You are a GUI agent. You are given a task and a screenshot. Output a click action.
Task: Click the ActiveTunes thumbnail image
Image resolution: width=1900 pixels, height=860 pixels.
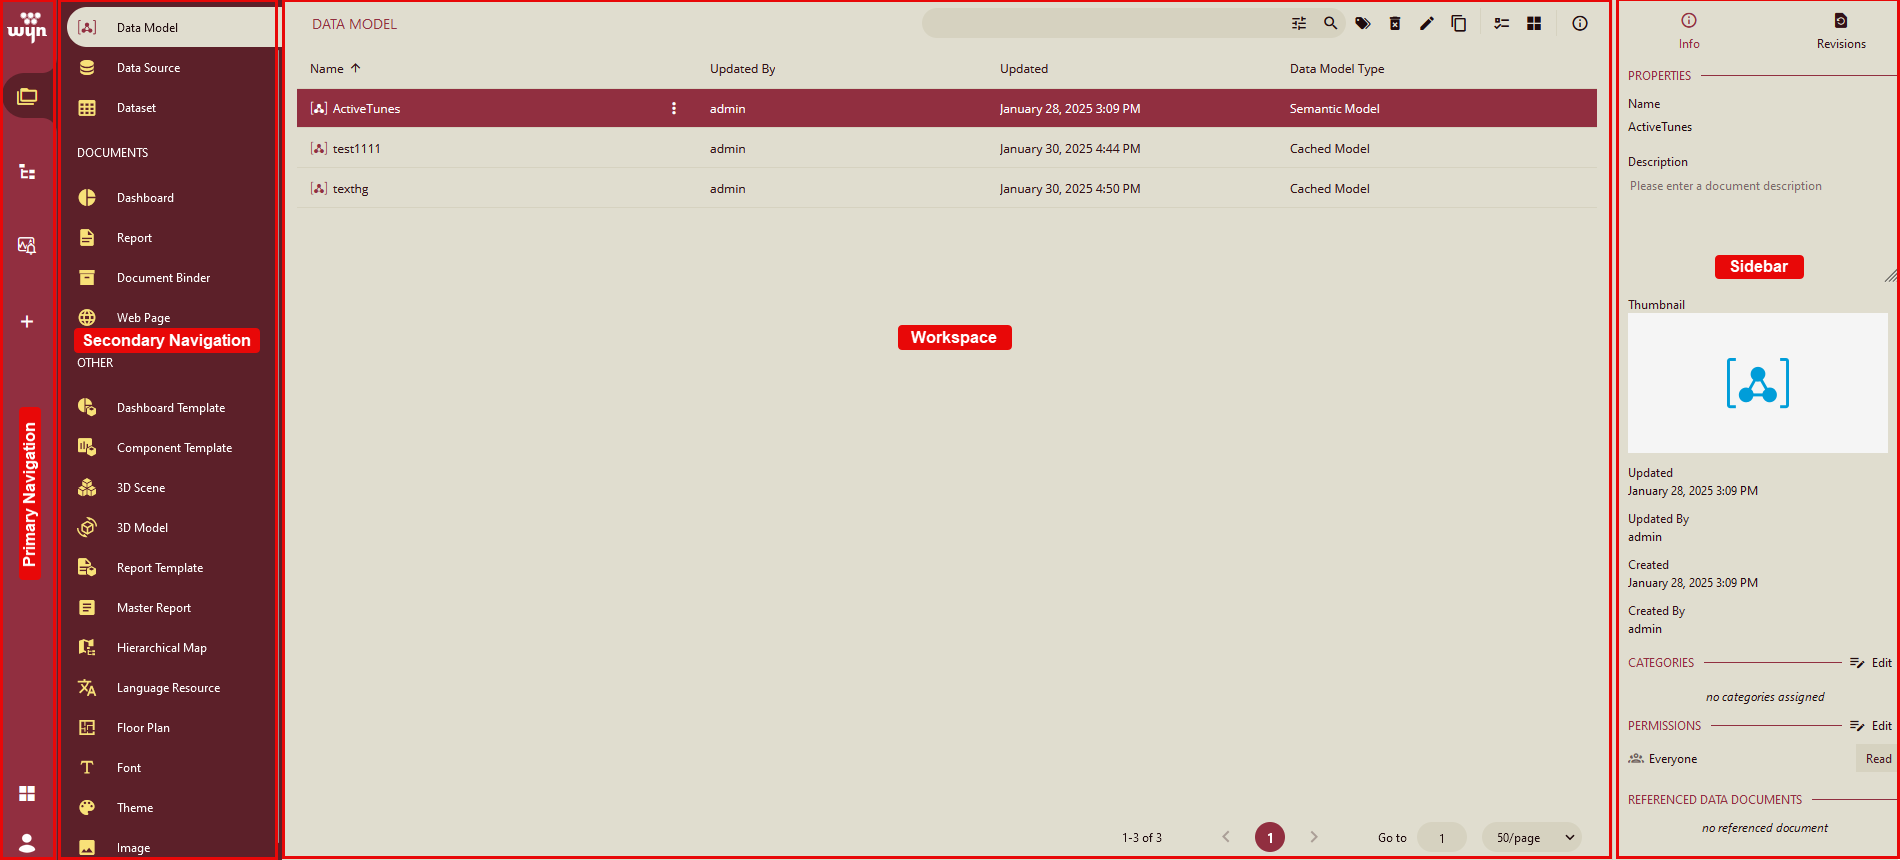pyautogui.click(x=1757, y=383)
